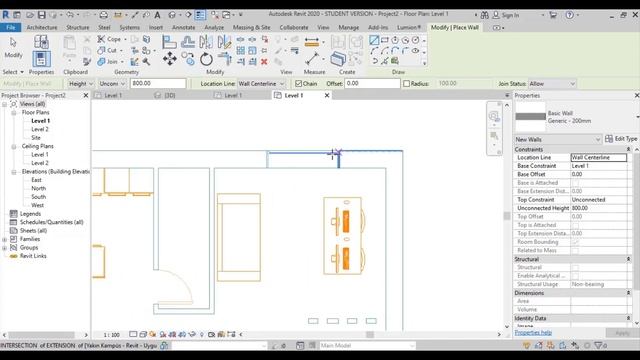Click the Save icon in quick access toolbar

click(x=42, y=15)
